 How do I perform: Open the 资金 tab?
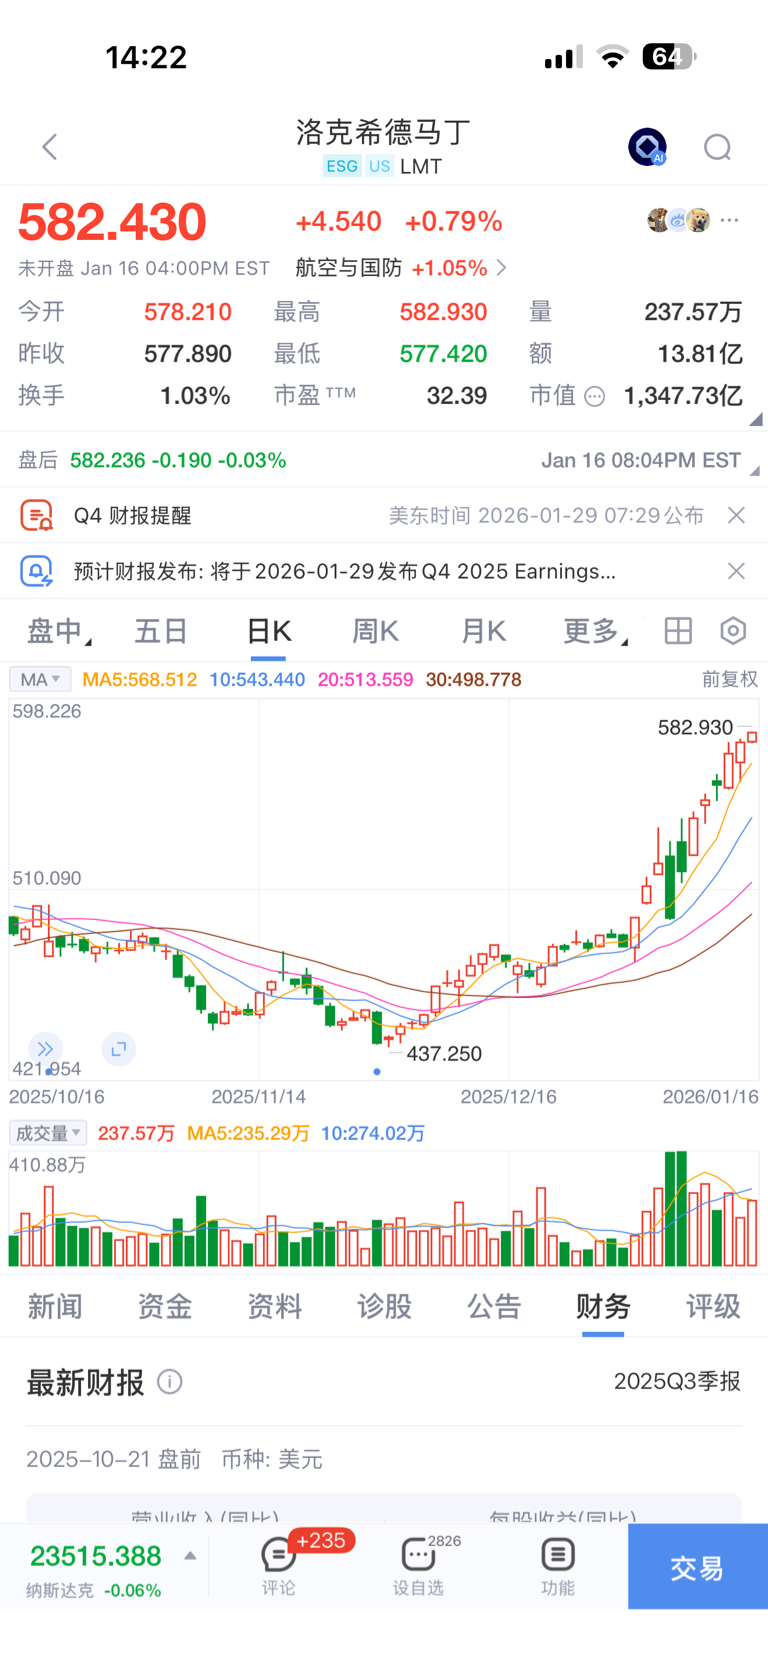coord(165,1306)
